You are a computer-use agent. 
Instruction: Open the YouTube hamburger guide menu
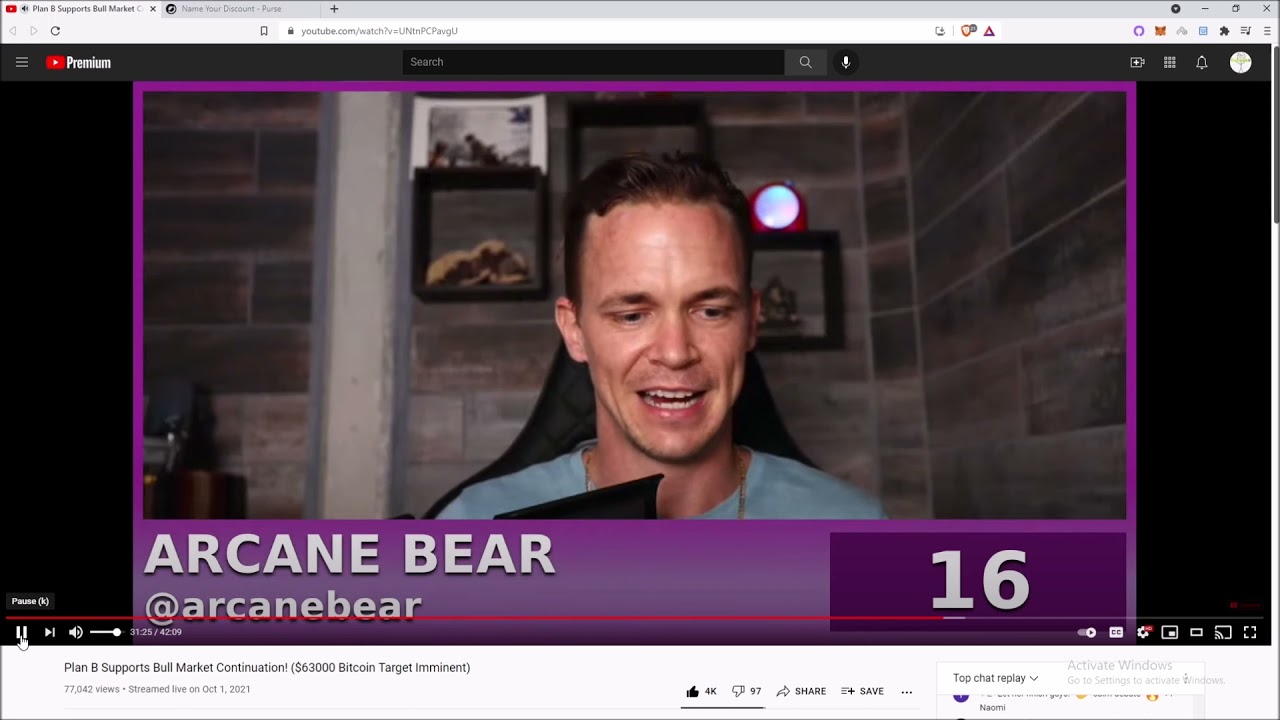pyautogui.click(x=21, y=62)
